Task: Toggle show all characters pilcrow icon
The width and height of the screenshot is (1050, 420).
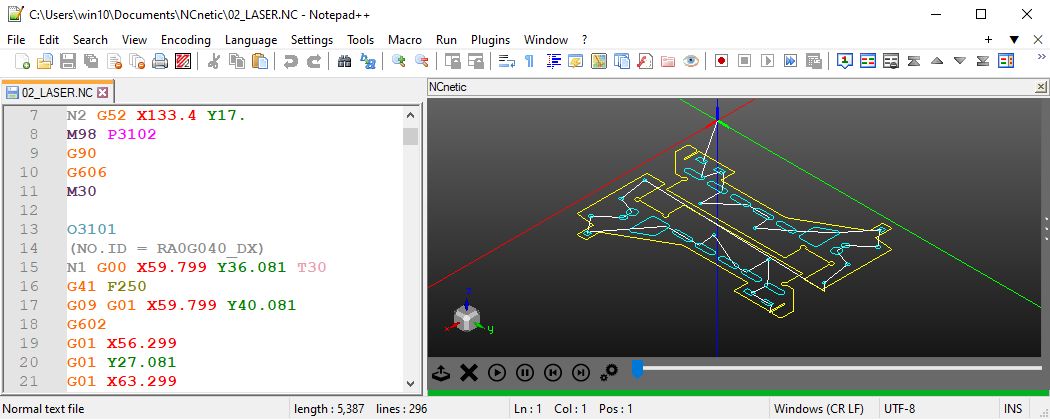Action: pos(530,62)
